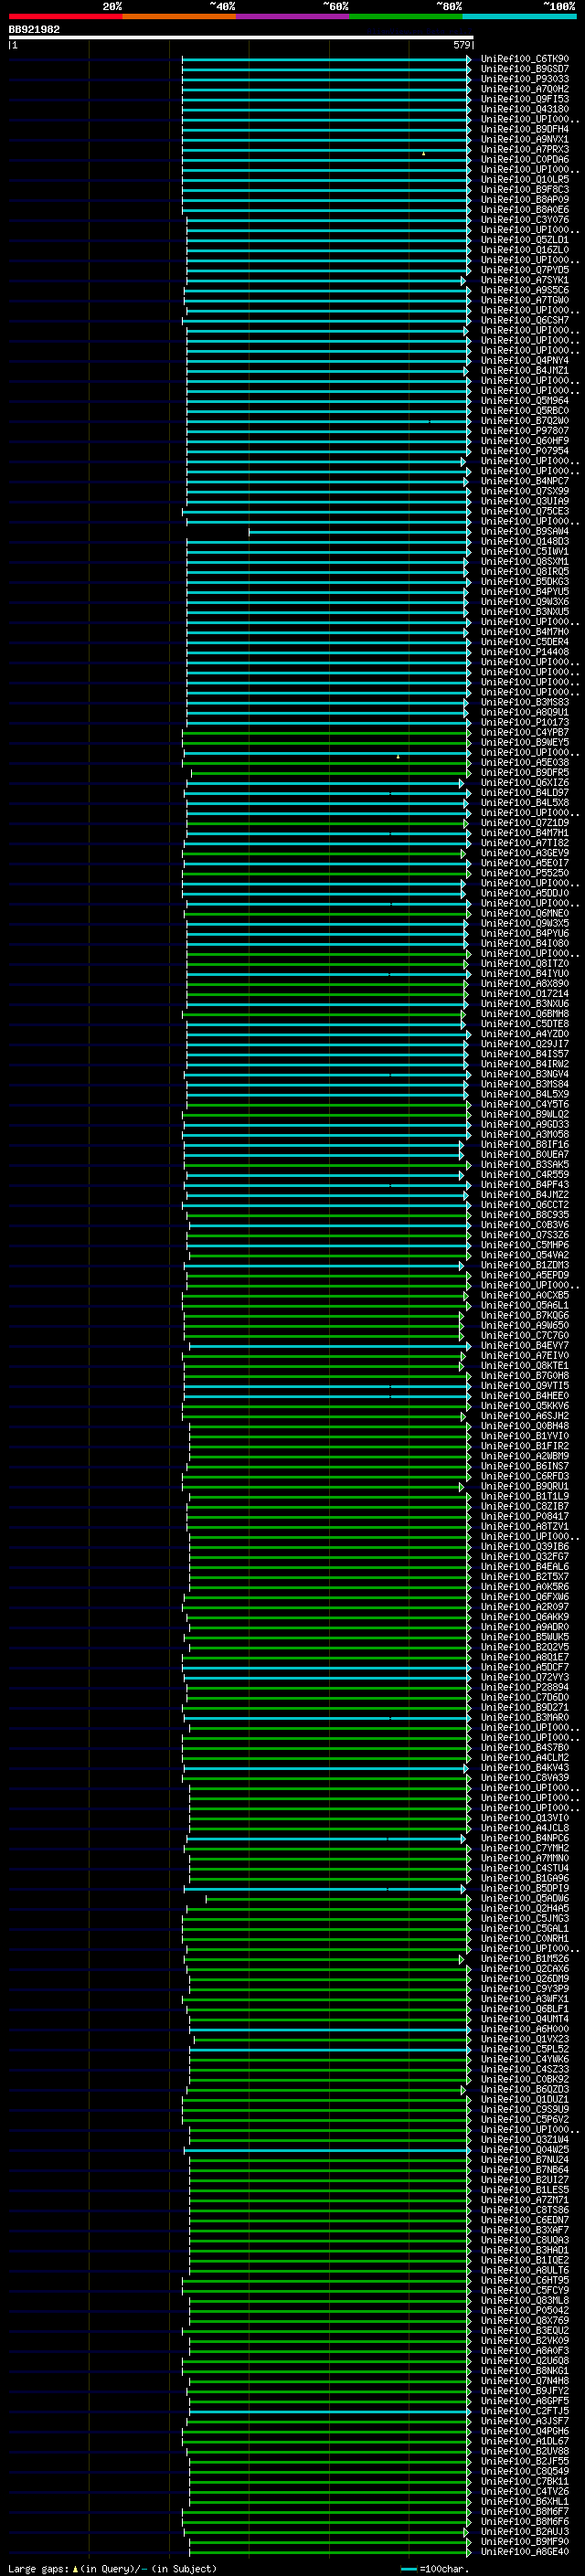Select hit UniRef100_Q7S3Z6
585x2576 pixels.
[524, 1235]
